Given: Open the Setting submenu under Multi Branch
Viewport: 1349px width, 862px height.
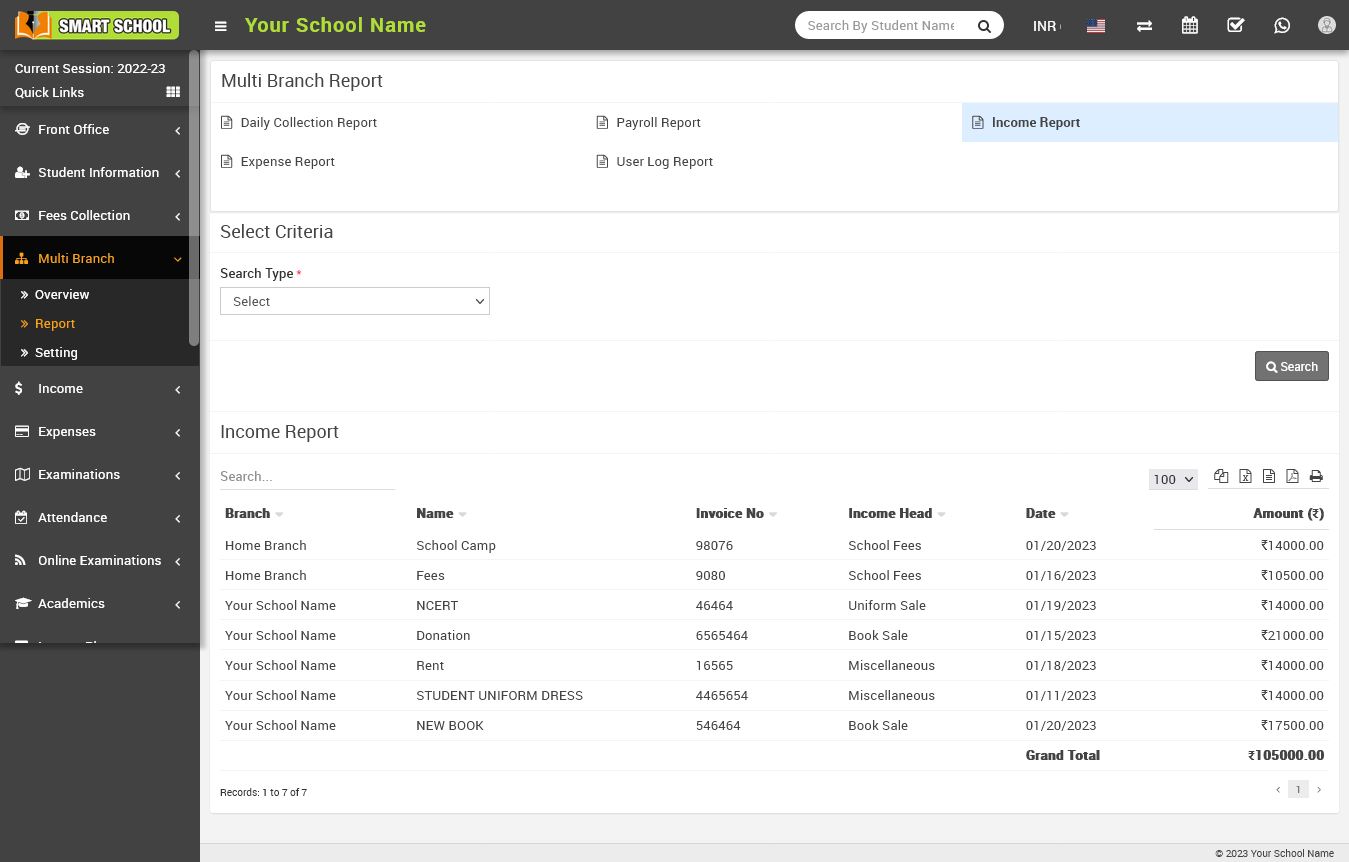Looking at the screenshot, I should [x=56, y=353].
